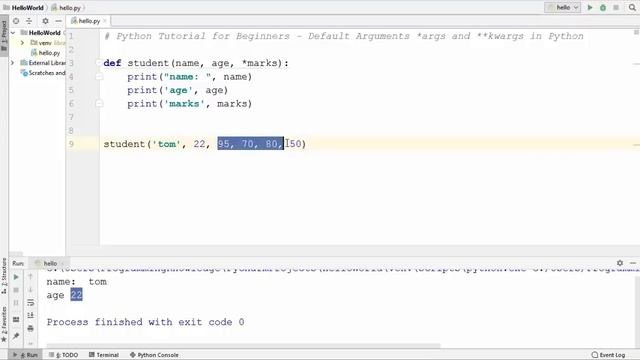
Task: Open the hello run configuration dropdown
Action: (562, 7)
